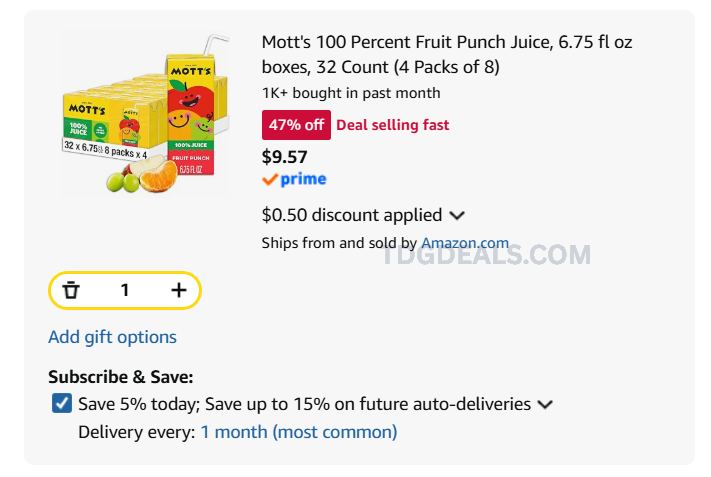The image size is (711, 477).
Task: Open the Add gift options link
Action: coord(112,337)
